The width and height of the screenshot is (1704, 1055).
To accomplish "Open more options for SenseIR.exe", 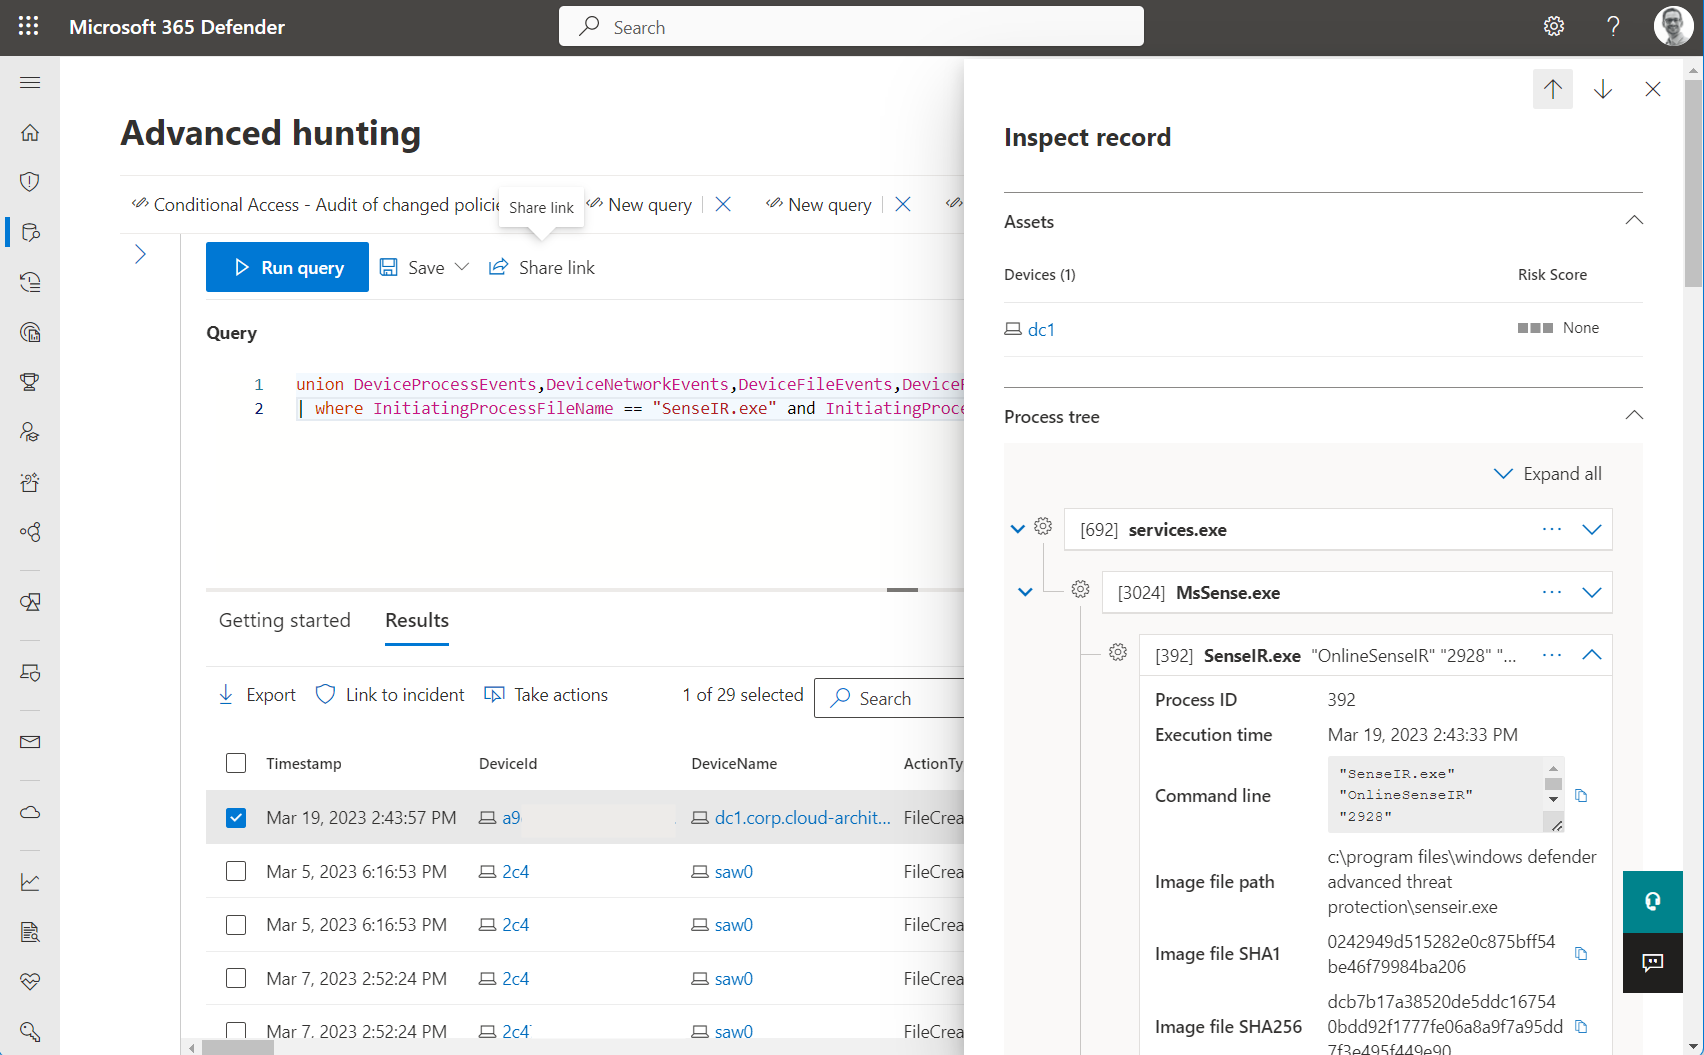I will [x=1552, y=655].
